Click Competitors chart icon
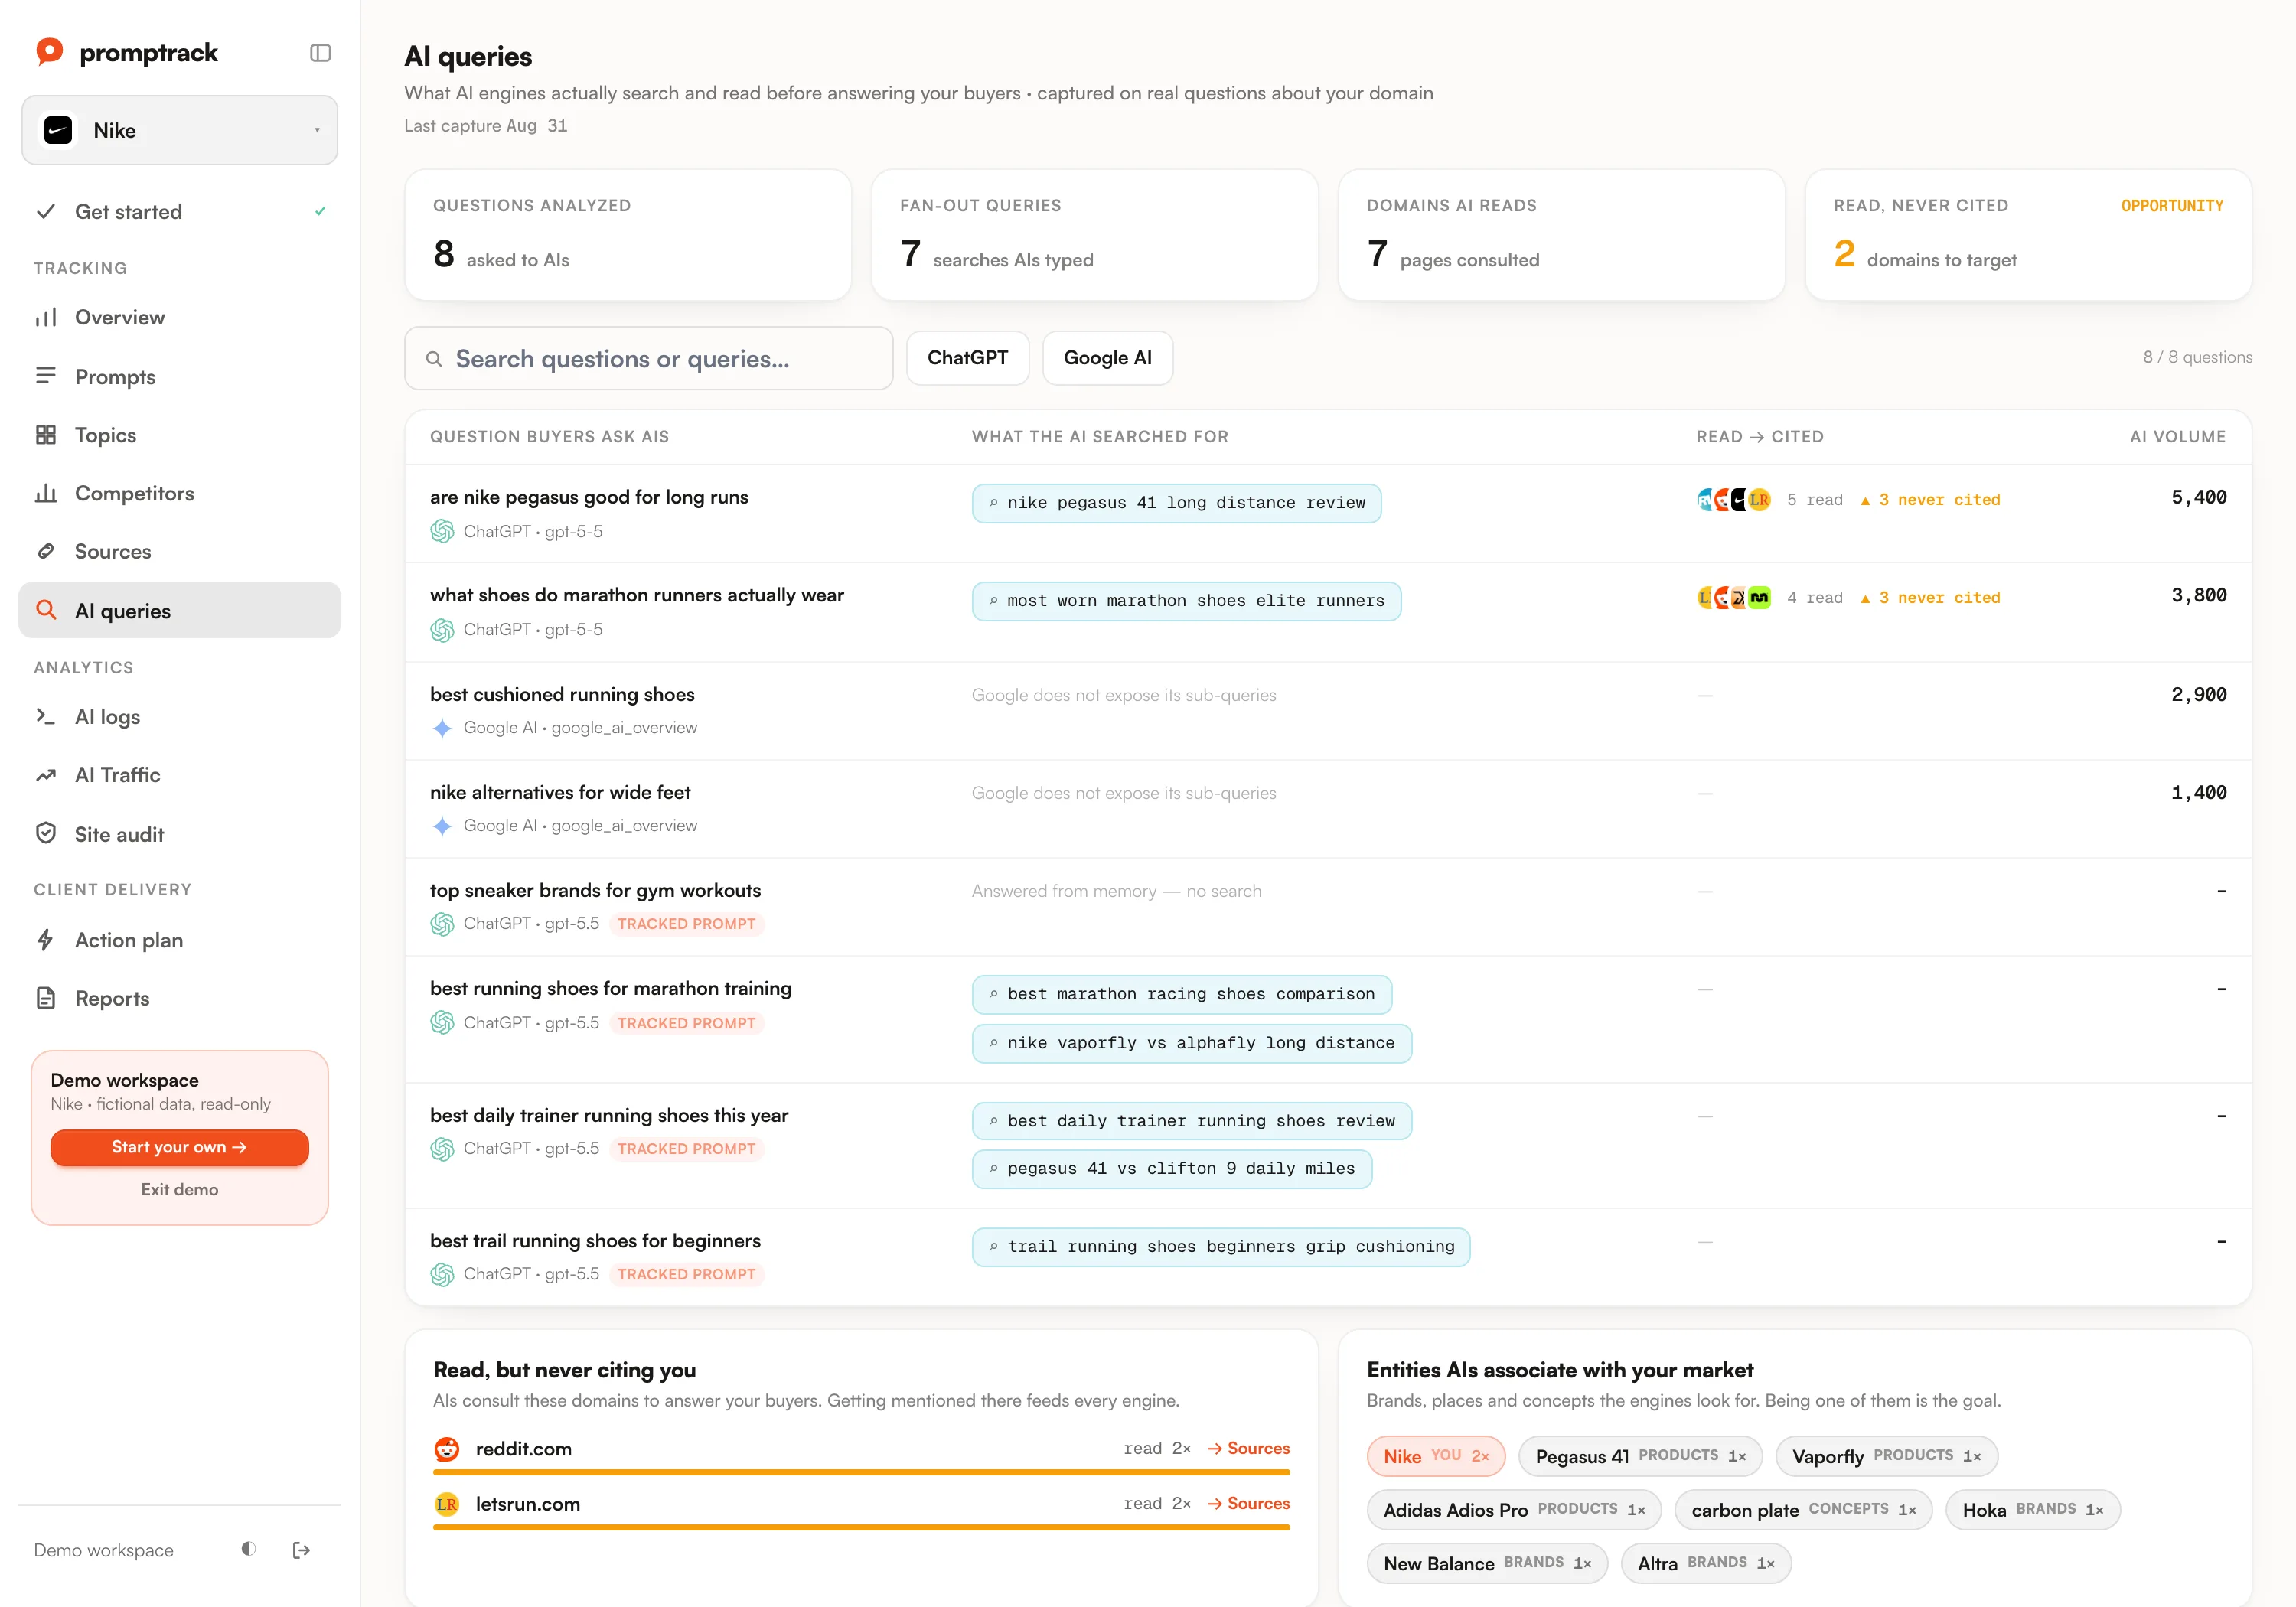2296x1607 pixels. 46,493
